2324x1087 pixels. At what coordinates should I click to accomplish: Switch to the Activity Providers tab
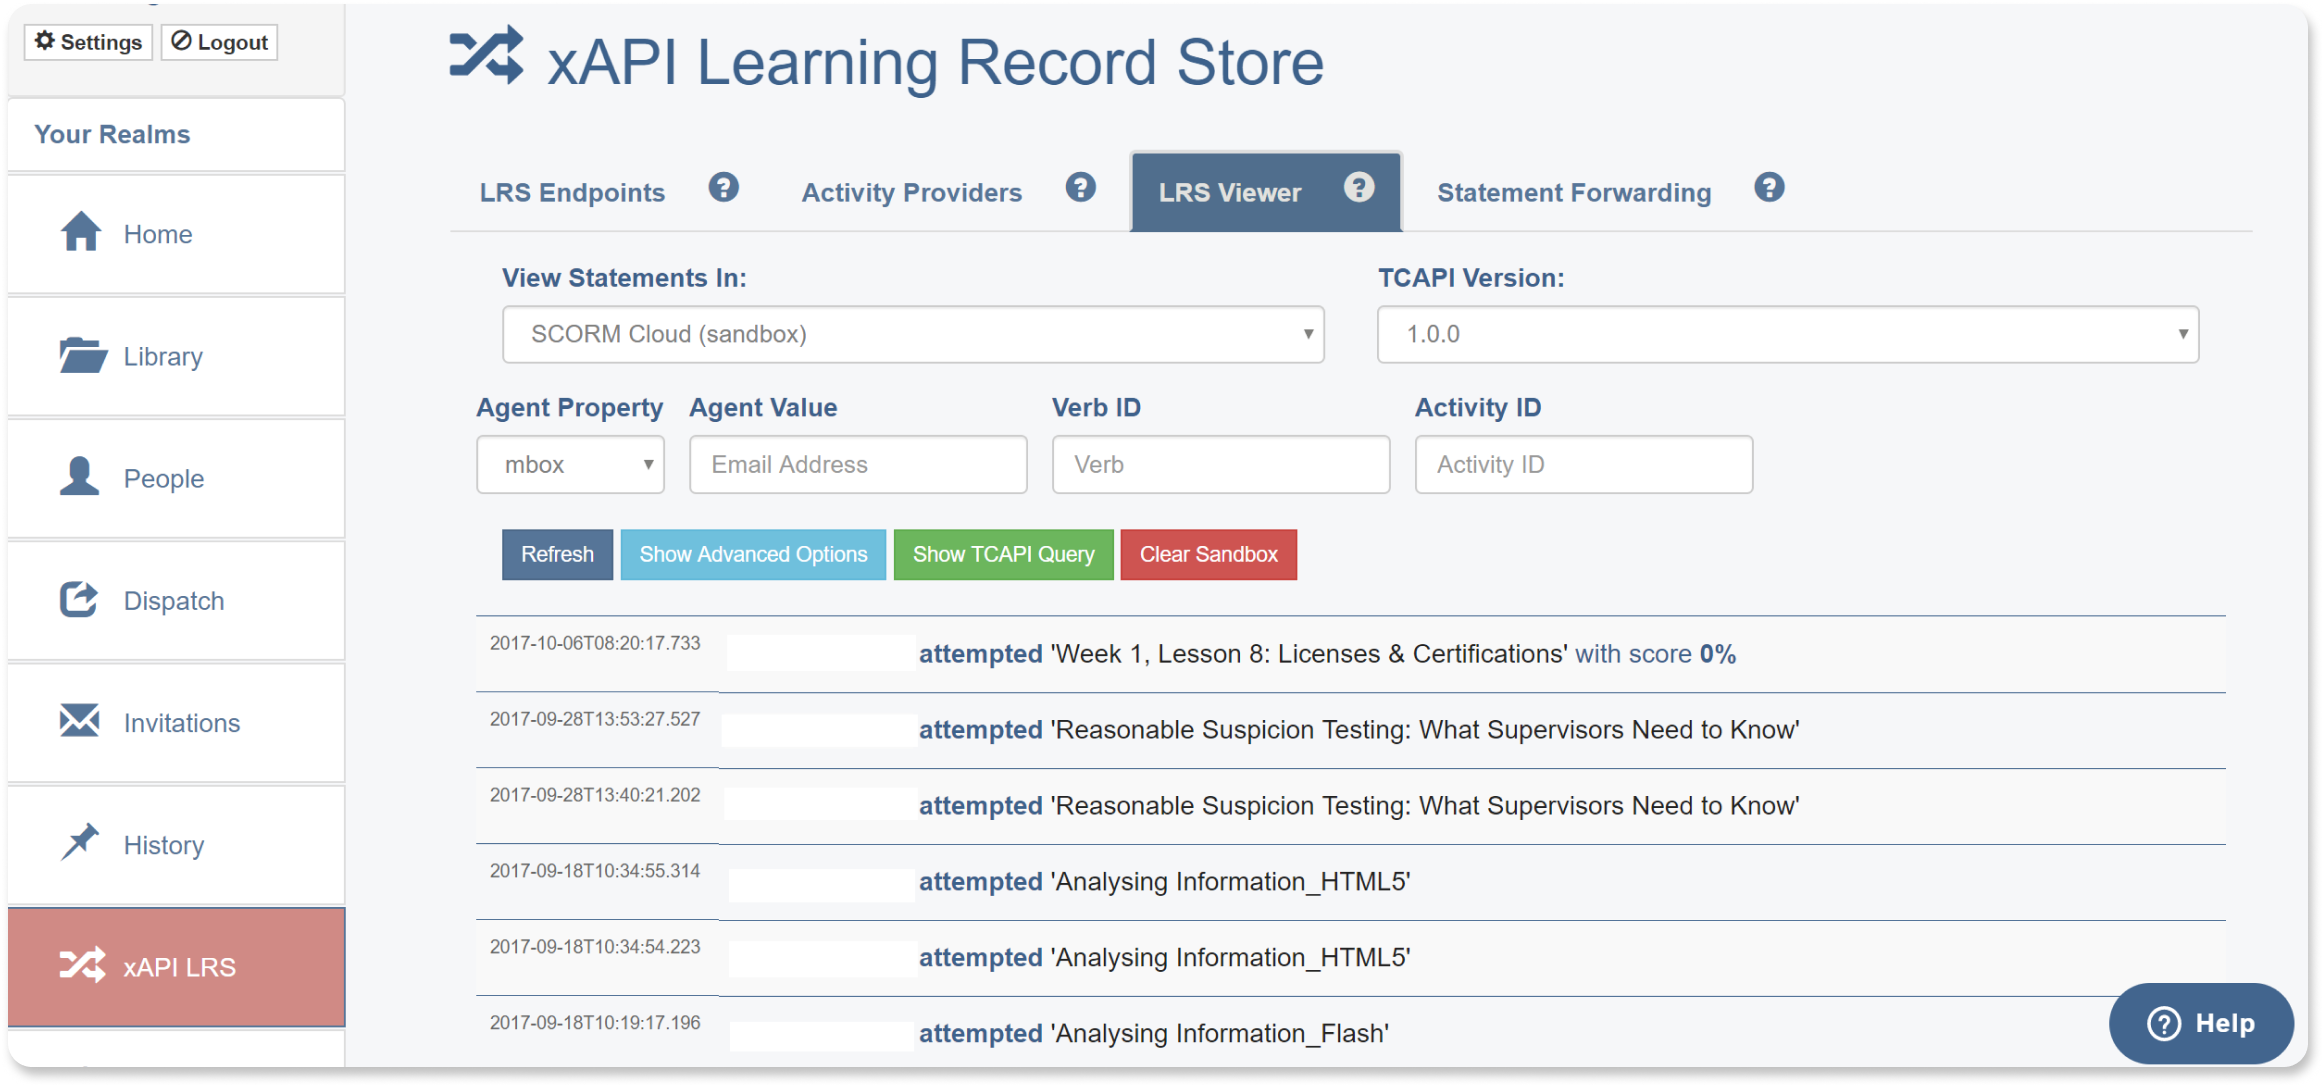pyautogui.click(x=911, y=192)
